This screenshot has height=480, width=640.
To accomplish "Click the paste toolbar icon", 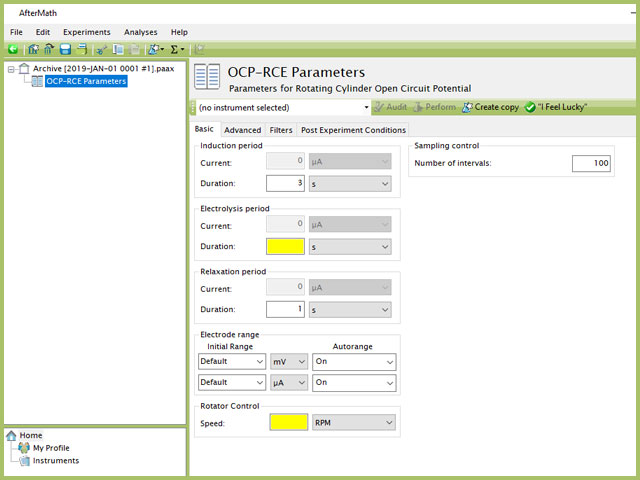I will [133, 49].
